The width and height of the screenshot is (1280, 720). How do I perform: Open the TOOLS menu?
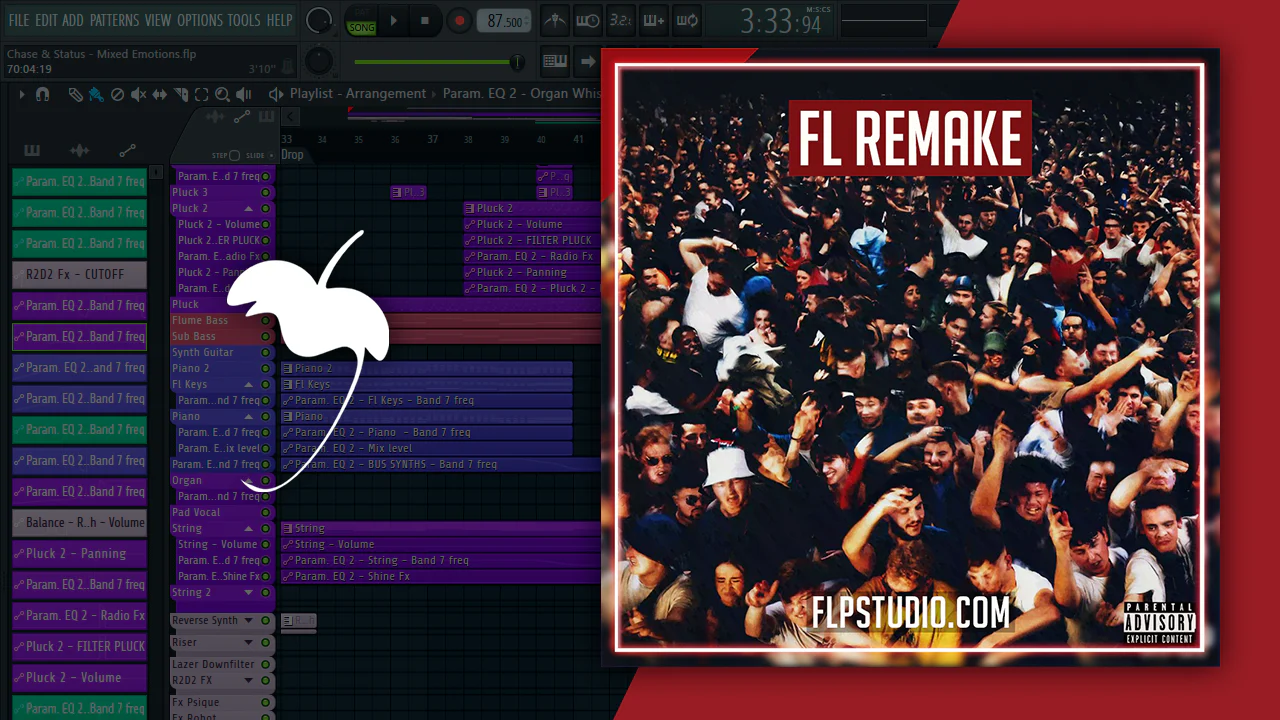tap(244, 20)
